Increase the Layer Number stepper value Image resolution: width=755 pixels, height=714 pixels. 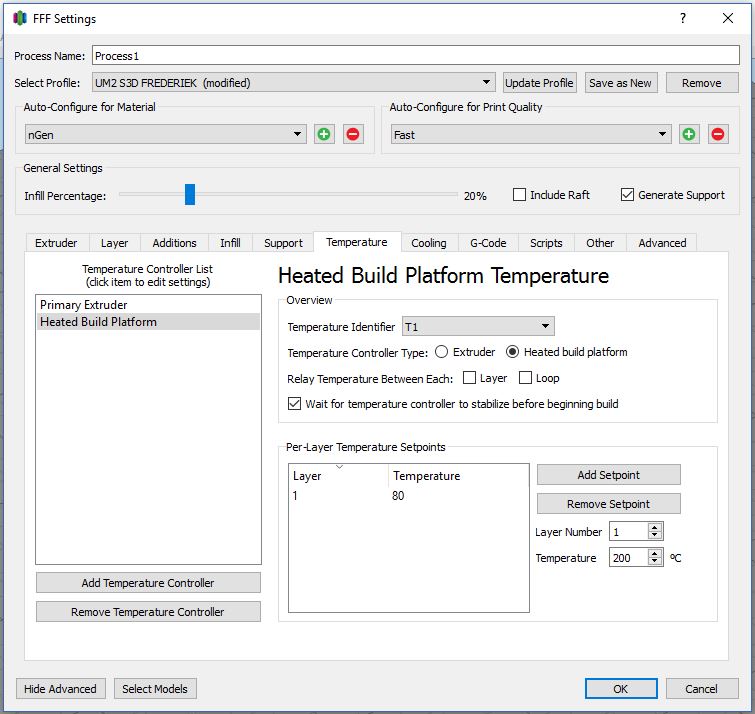coord(655,527)
